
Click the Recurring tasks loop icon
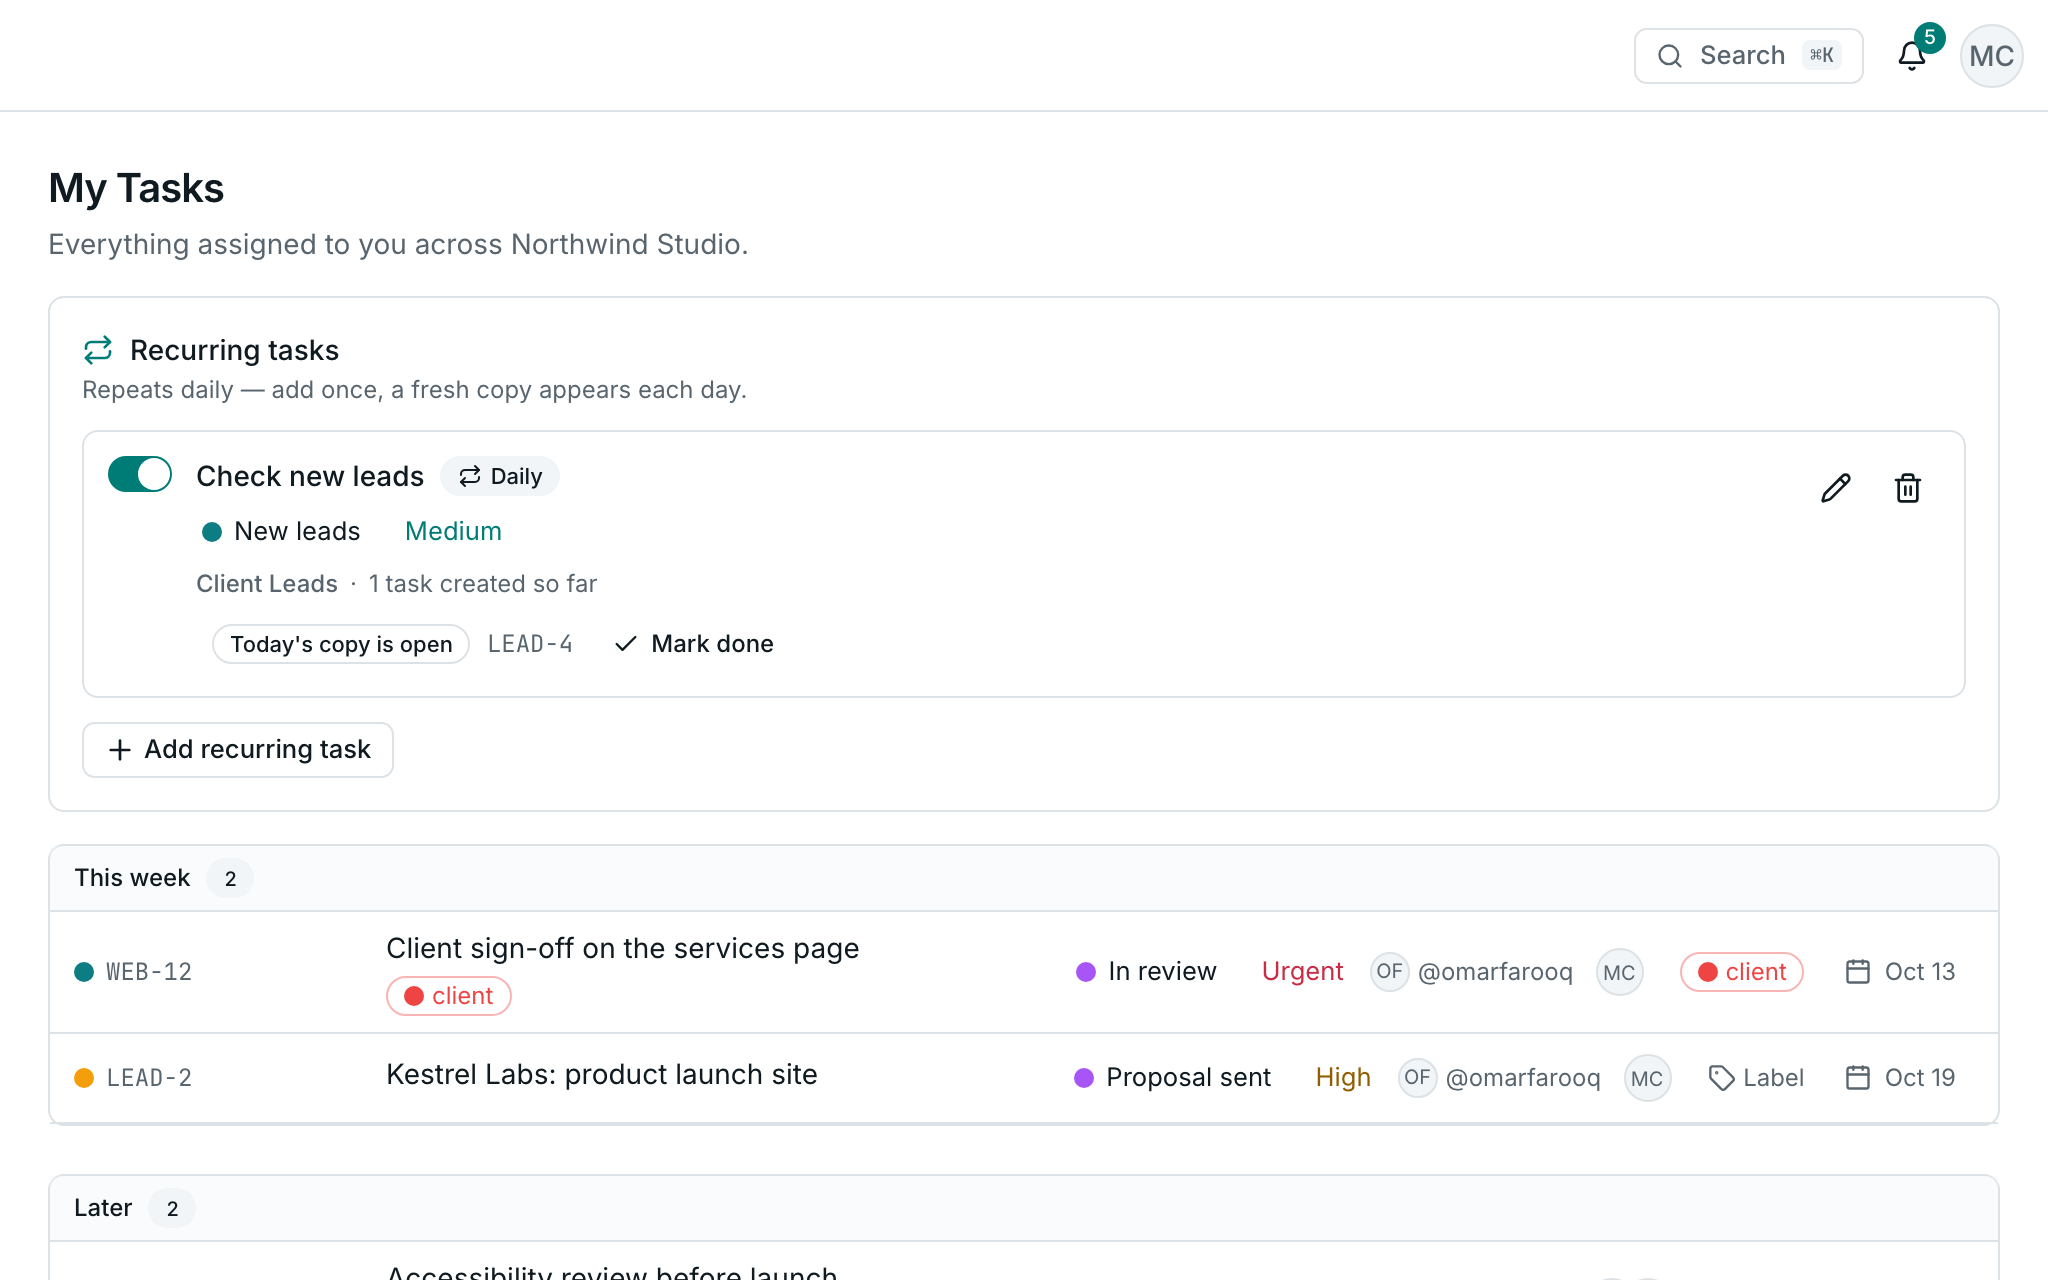tap(98, 350)
